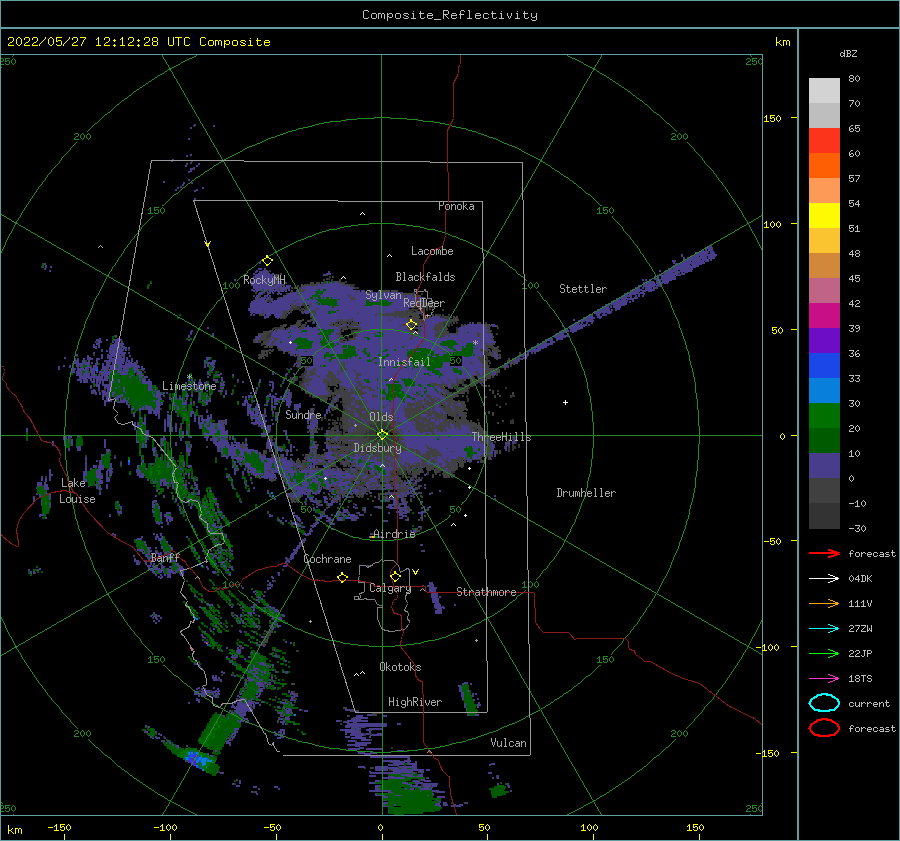Click the HighRiver city label
The height and width of the screenshot is (841, 900).
coord(414,702)
